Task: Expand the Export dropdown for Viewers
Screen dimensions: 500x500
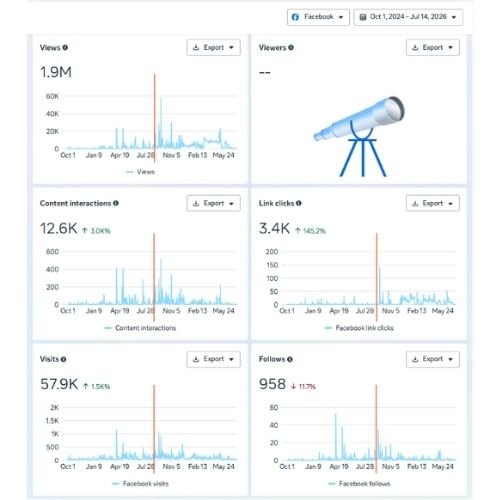Action: [433, 48]
